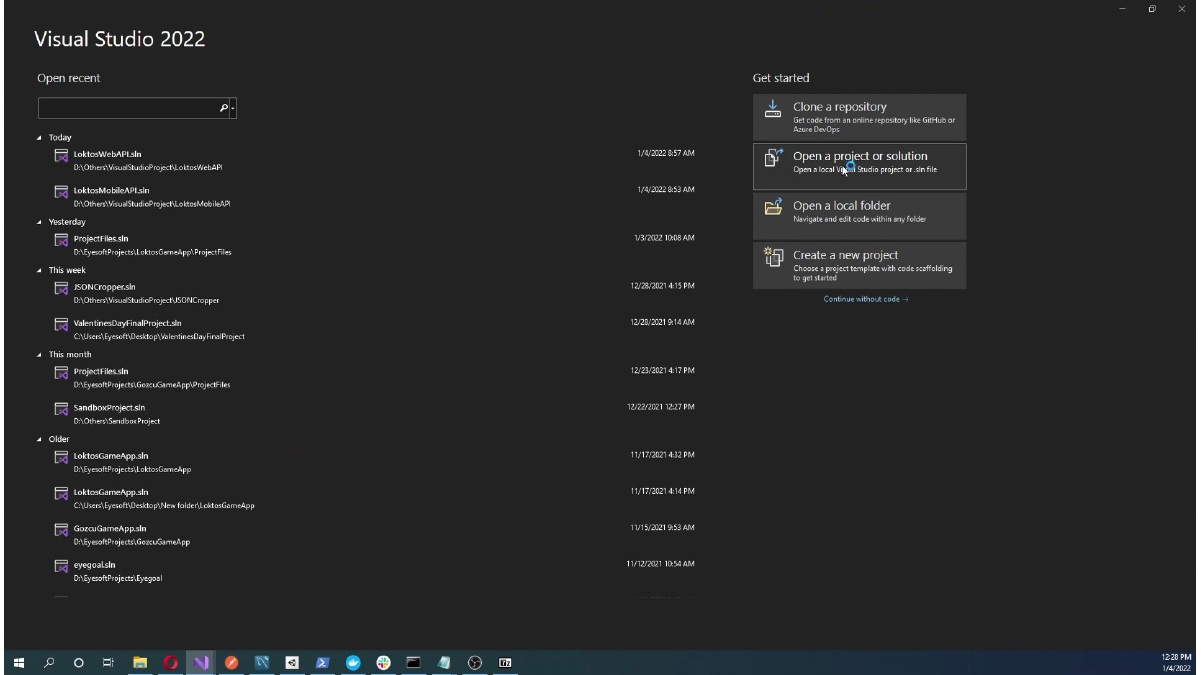The image size is (1201, 675).
Task: Start Create a new project
Action: (859, 265)
